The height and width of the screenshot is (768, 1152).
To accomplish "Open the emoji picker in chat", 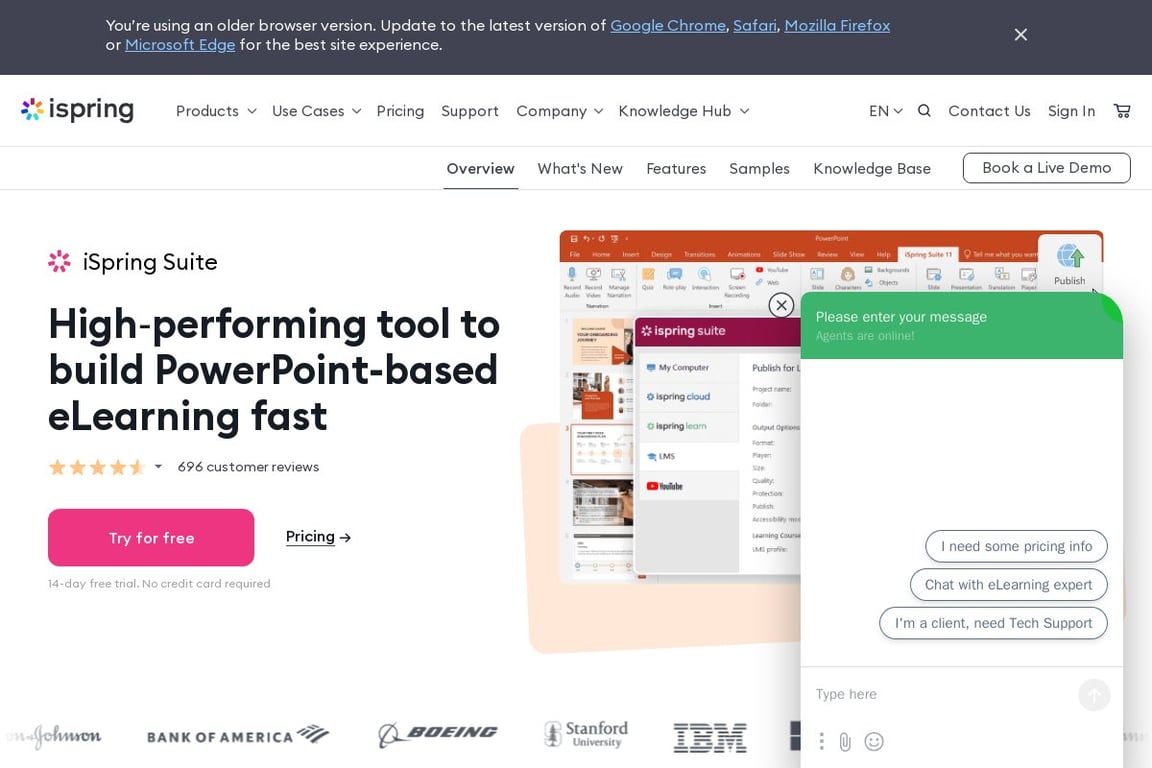I will click(x=874, y=742).
